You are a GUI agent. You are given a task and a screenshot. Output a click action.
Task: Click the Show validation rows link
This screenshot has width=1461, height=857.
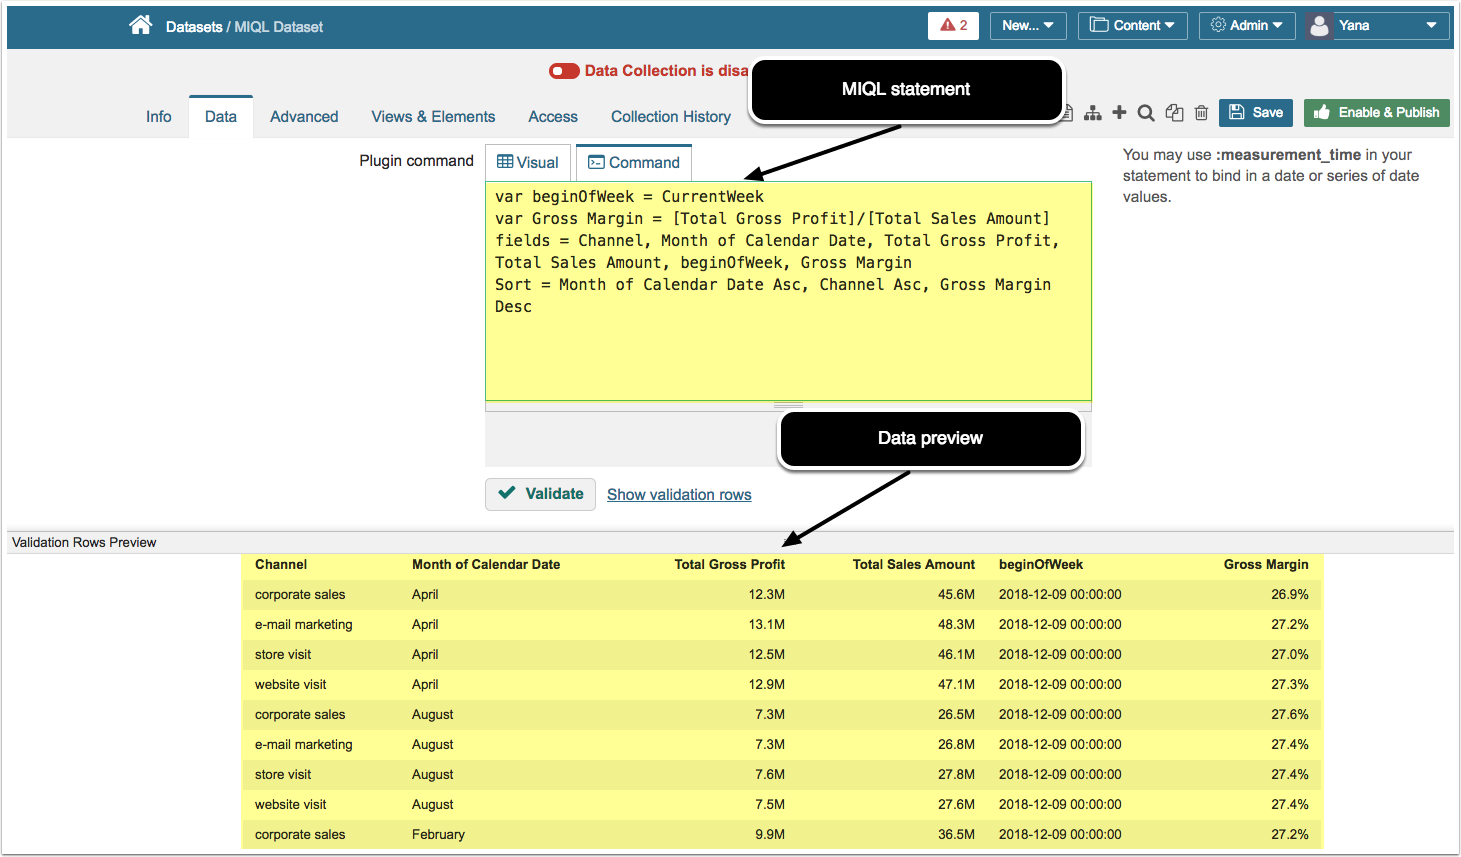coord(679,494)
